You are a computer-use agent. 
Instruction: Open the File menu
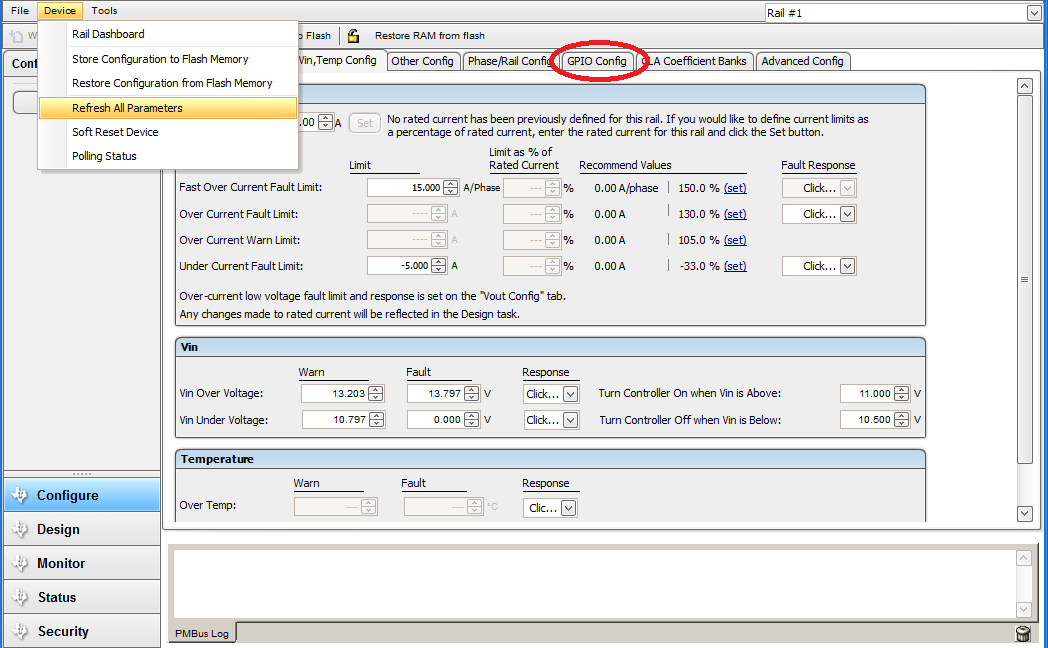[x=20, y=11]
